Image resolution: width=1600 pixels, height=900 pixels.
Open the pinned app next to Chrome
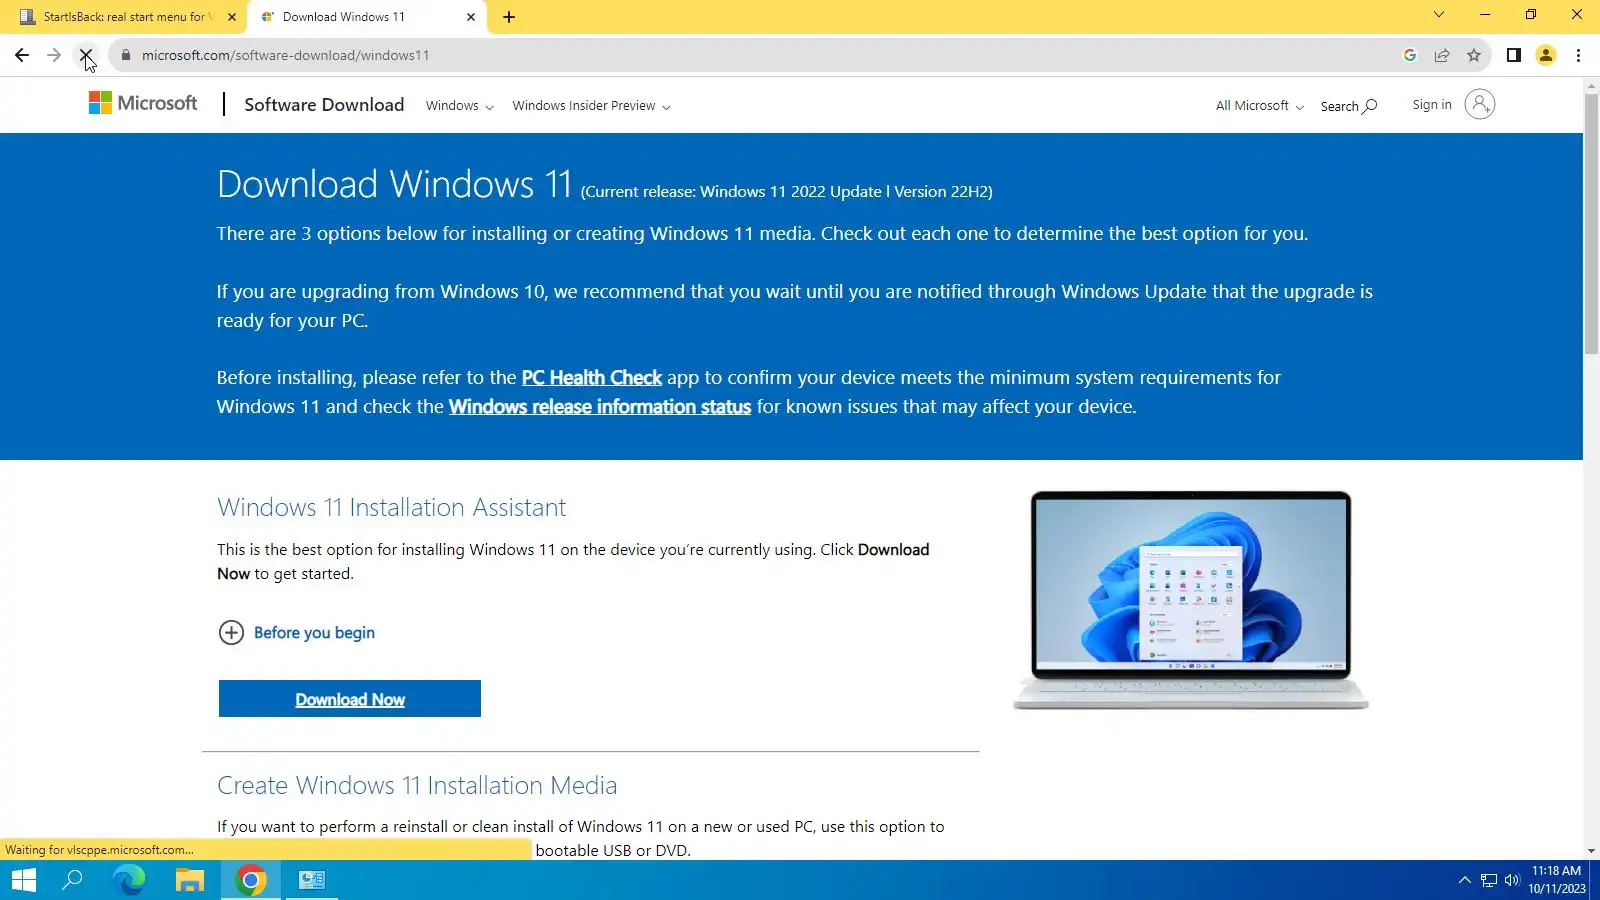click(x=312, y=880)
